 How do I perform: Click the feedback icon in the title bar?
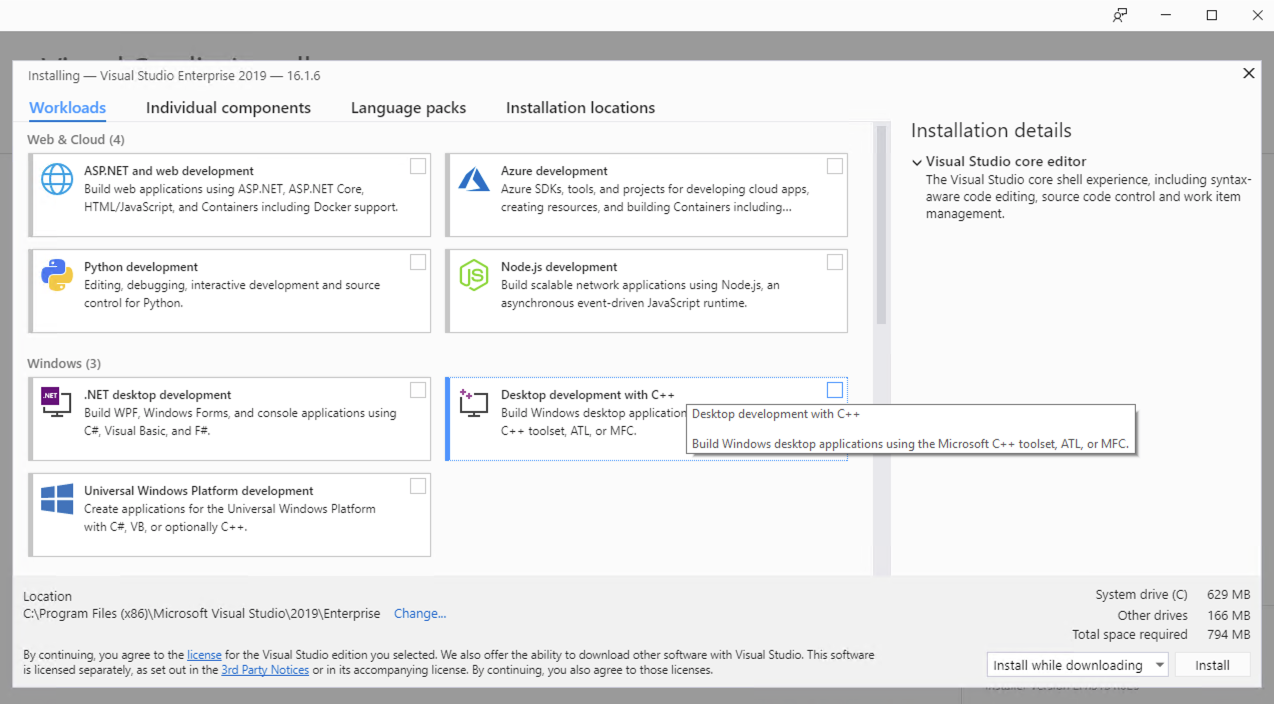tap(1120, 15)
